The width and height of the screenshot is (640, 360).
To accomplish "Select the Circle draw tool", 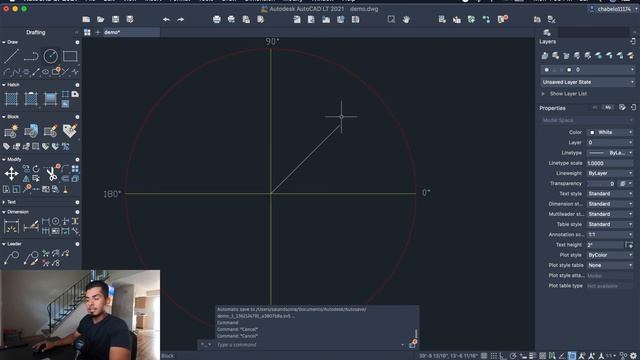I will click(51, 56).
